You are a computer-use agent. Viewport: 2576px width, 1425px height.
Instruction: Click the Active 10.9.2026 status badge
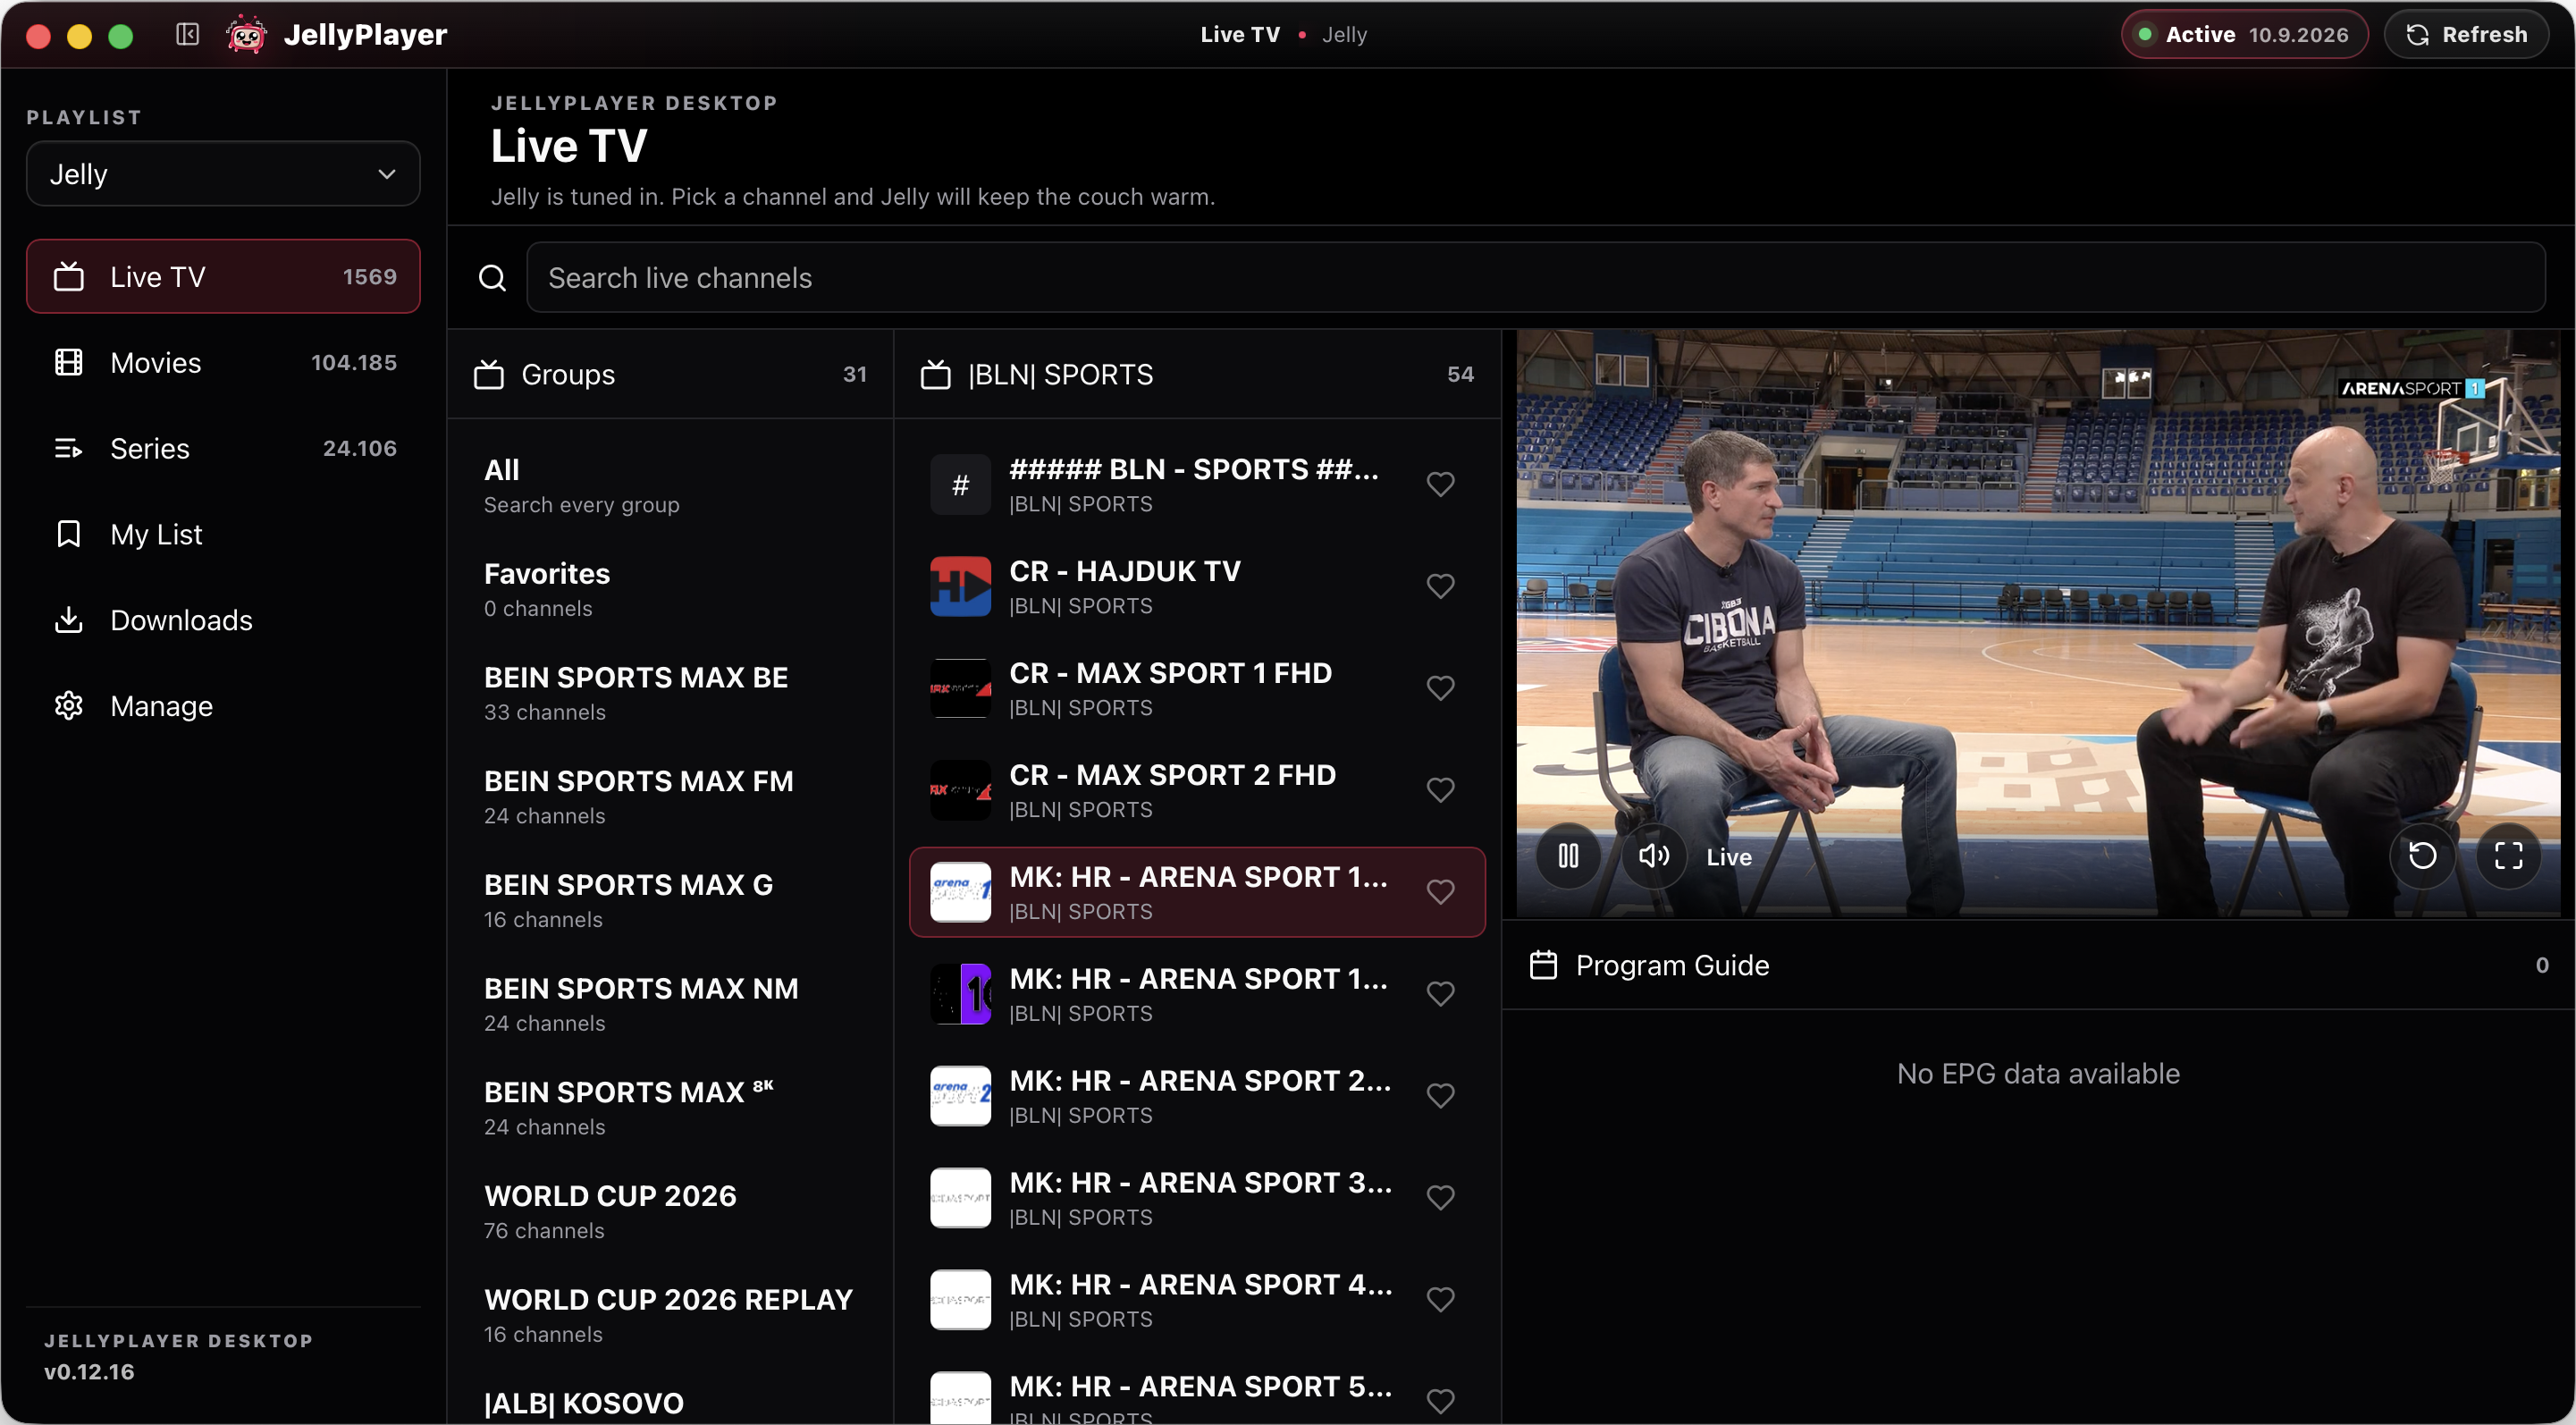point(2244,34)
